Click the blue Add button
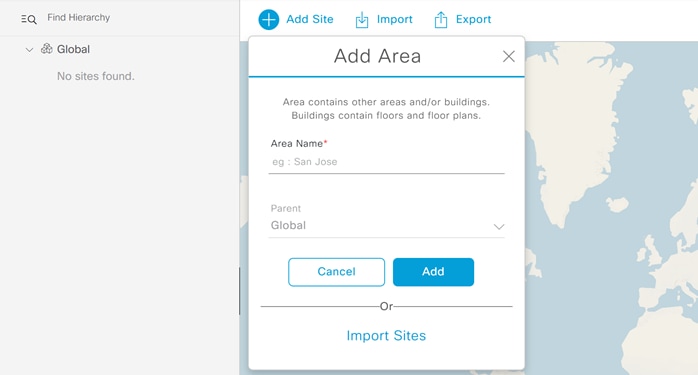The image size is (698, 375). (x=433, y=272)
